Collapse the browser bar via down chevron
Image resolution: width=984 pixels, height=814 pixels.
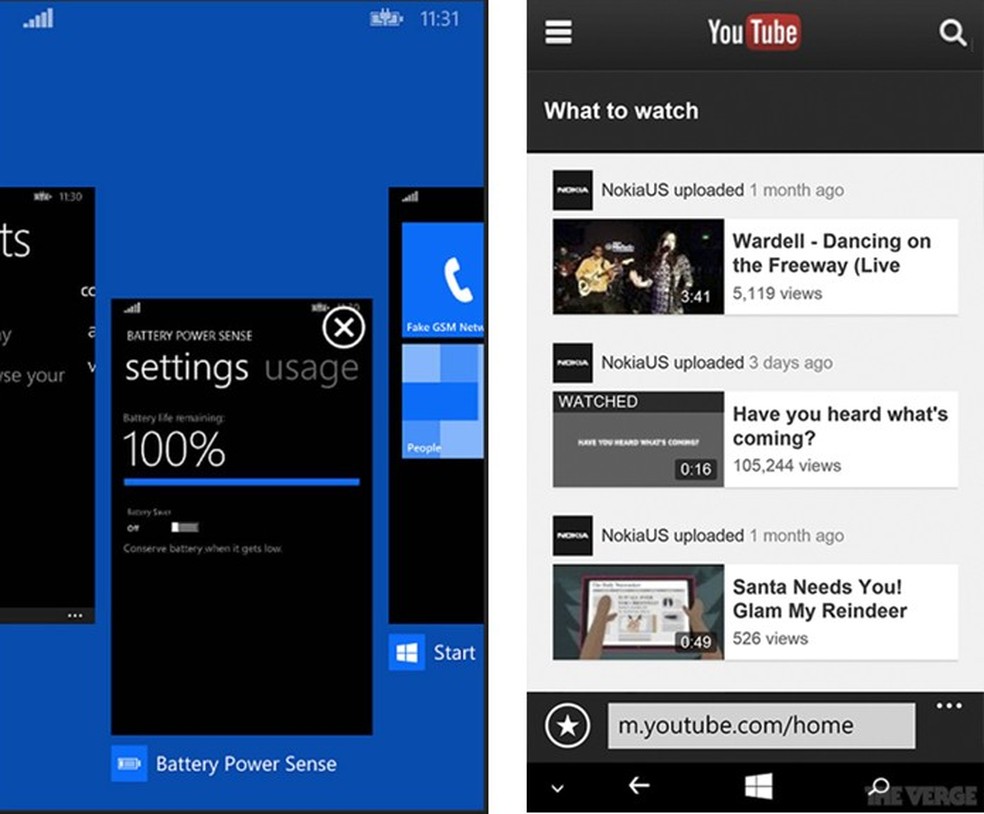tap(559, 787)
